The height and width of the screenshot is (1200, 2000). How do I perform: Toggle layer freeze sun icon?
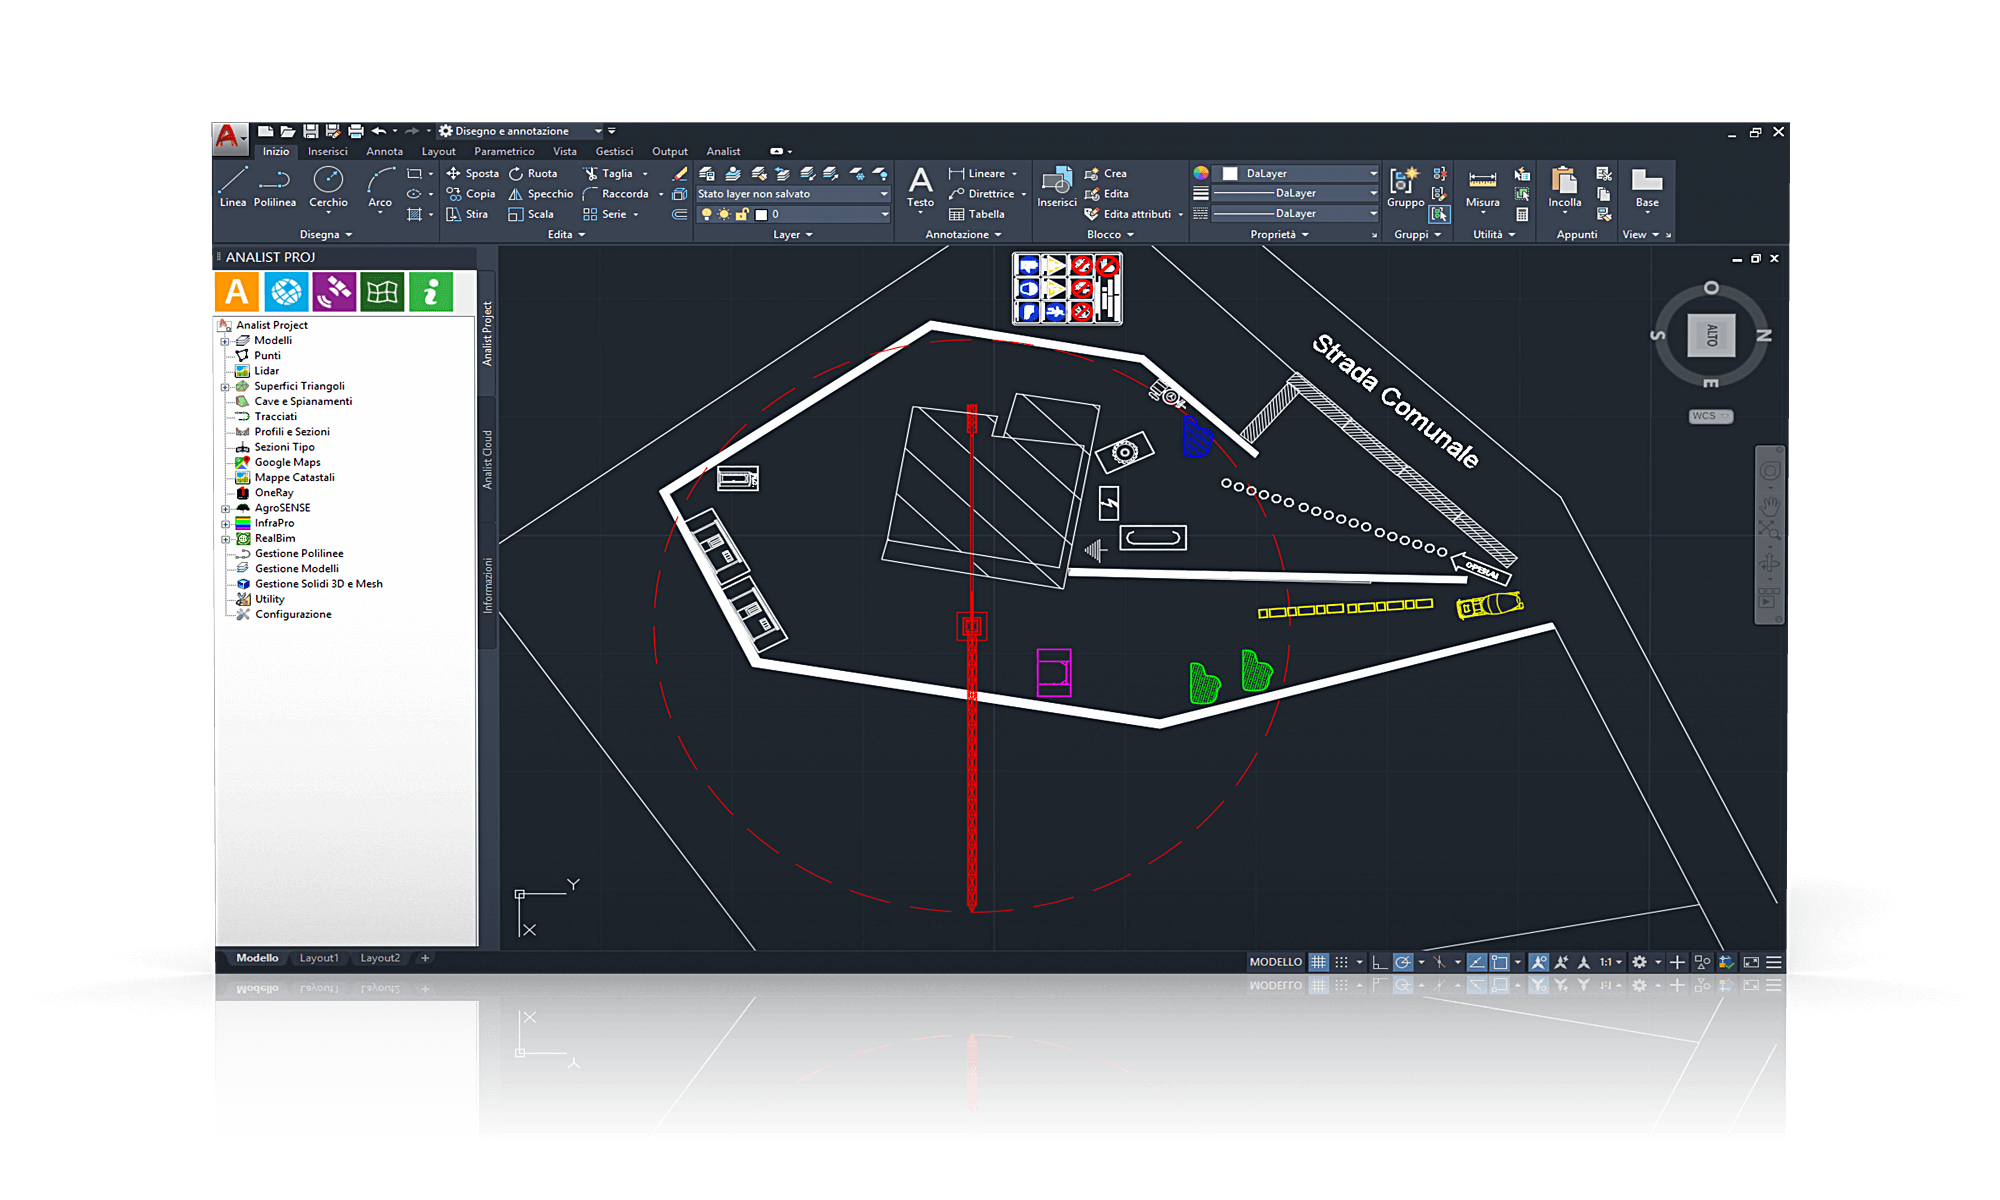pyautogui.click(x=724, y=214)
